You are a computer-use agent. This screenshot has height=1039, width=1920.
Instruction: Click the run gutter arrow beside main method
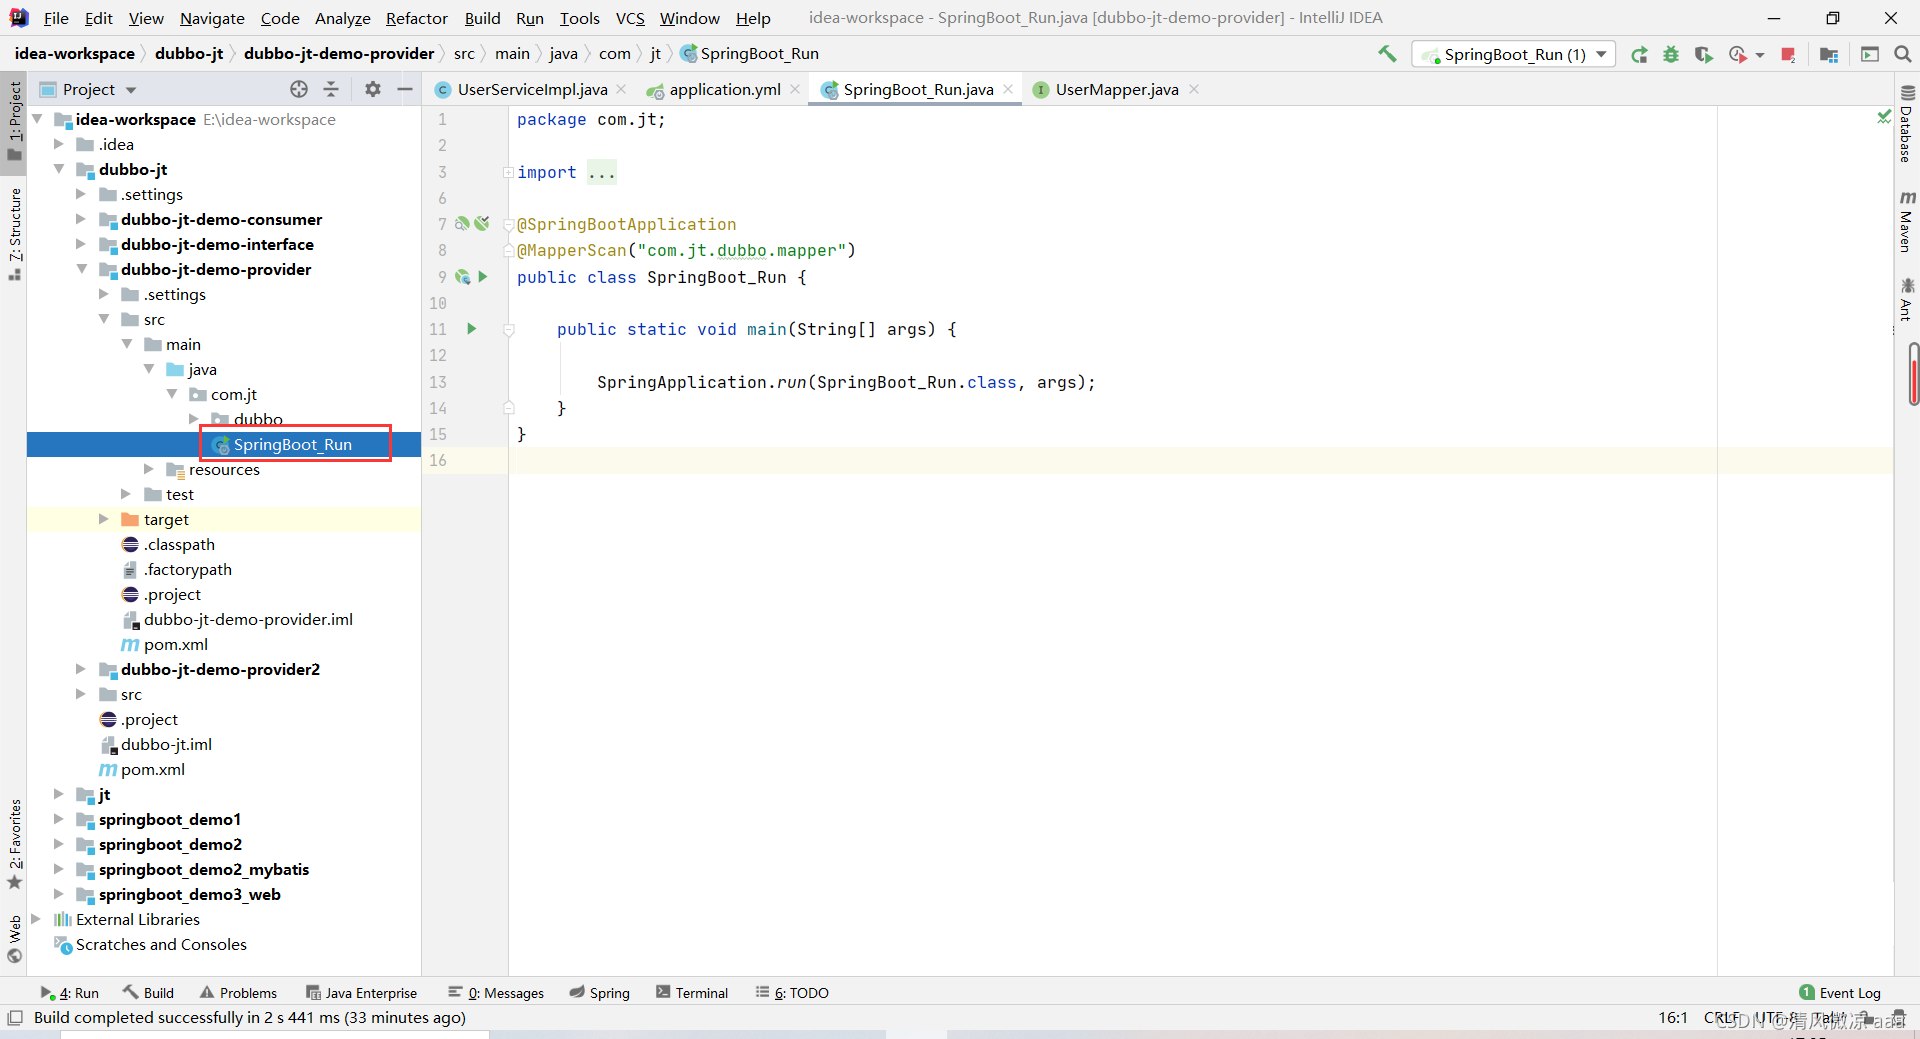(472, 329)
